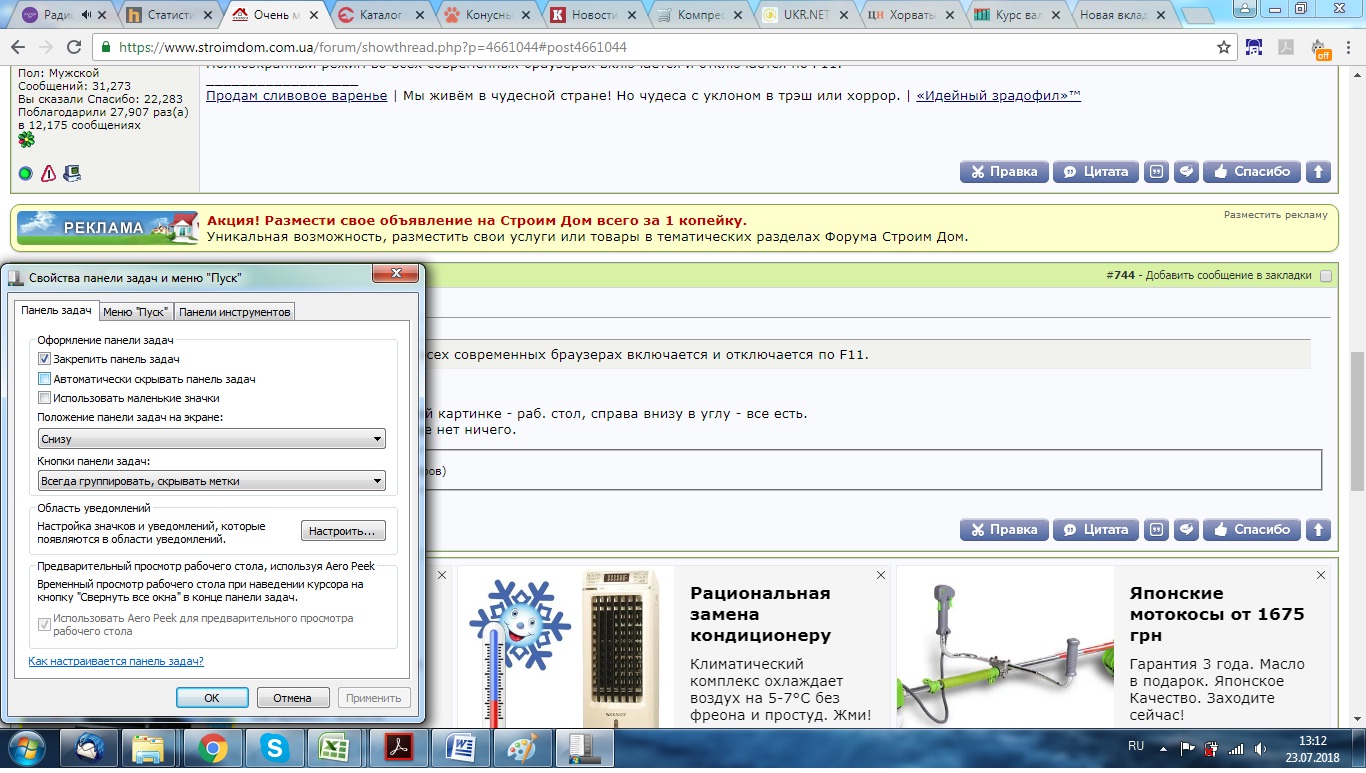Open Skype from the taskbar

click(275, 748)
